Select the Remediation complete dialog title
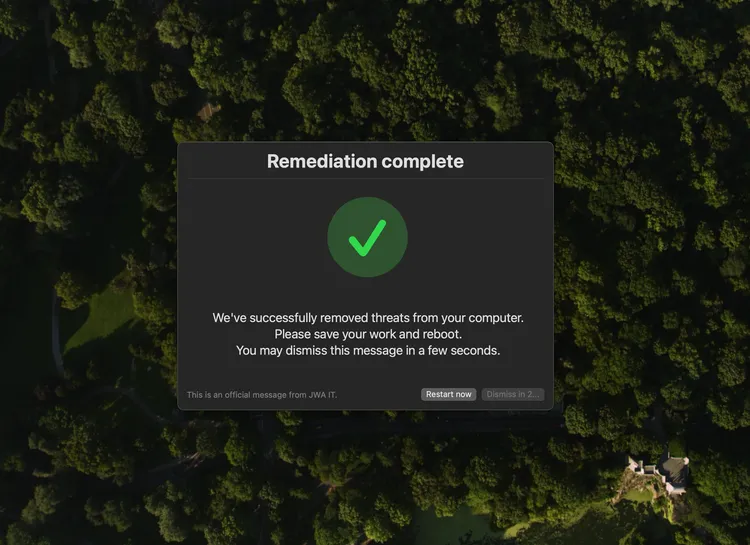 [365, 161]
